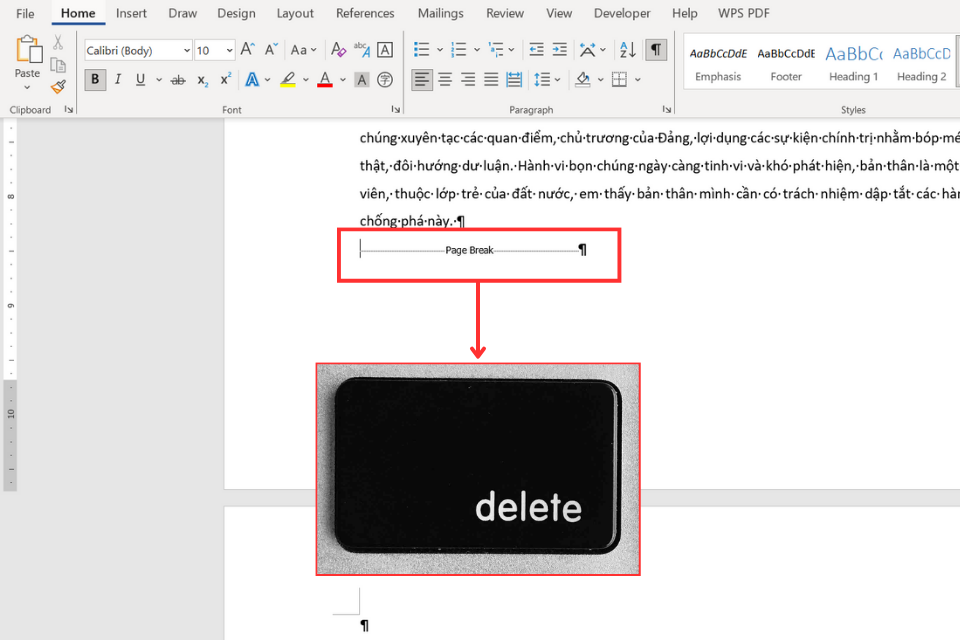Screen dimensions: 960x640
Task: Insert an enclosed character
Action: tap(385, 80)
